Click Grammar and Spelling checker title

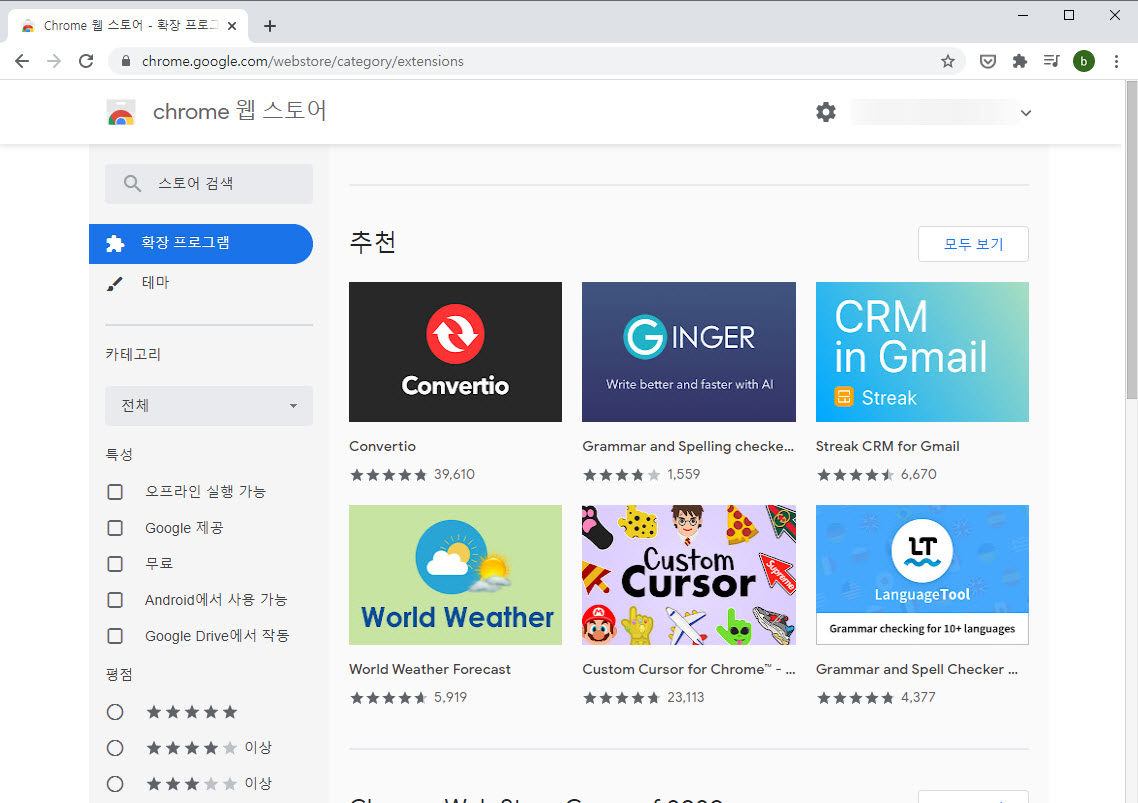click(688, 447)
